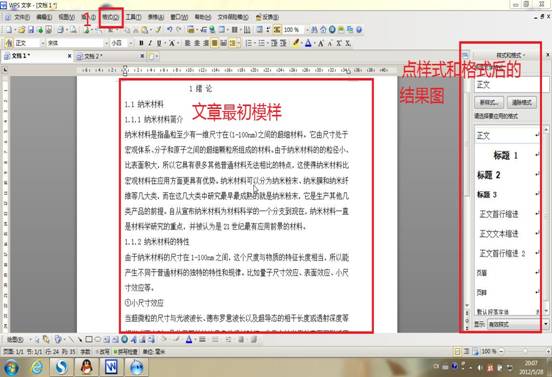Click the Format Painter brush icon

click(x=158, y=30)
